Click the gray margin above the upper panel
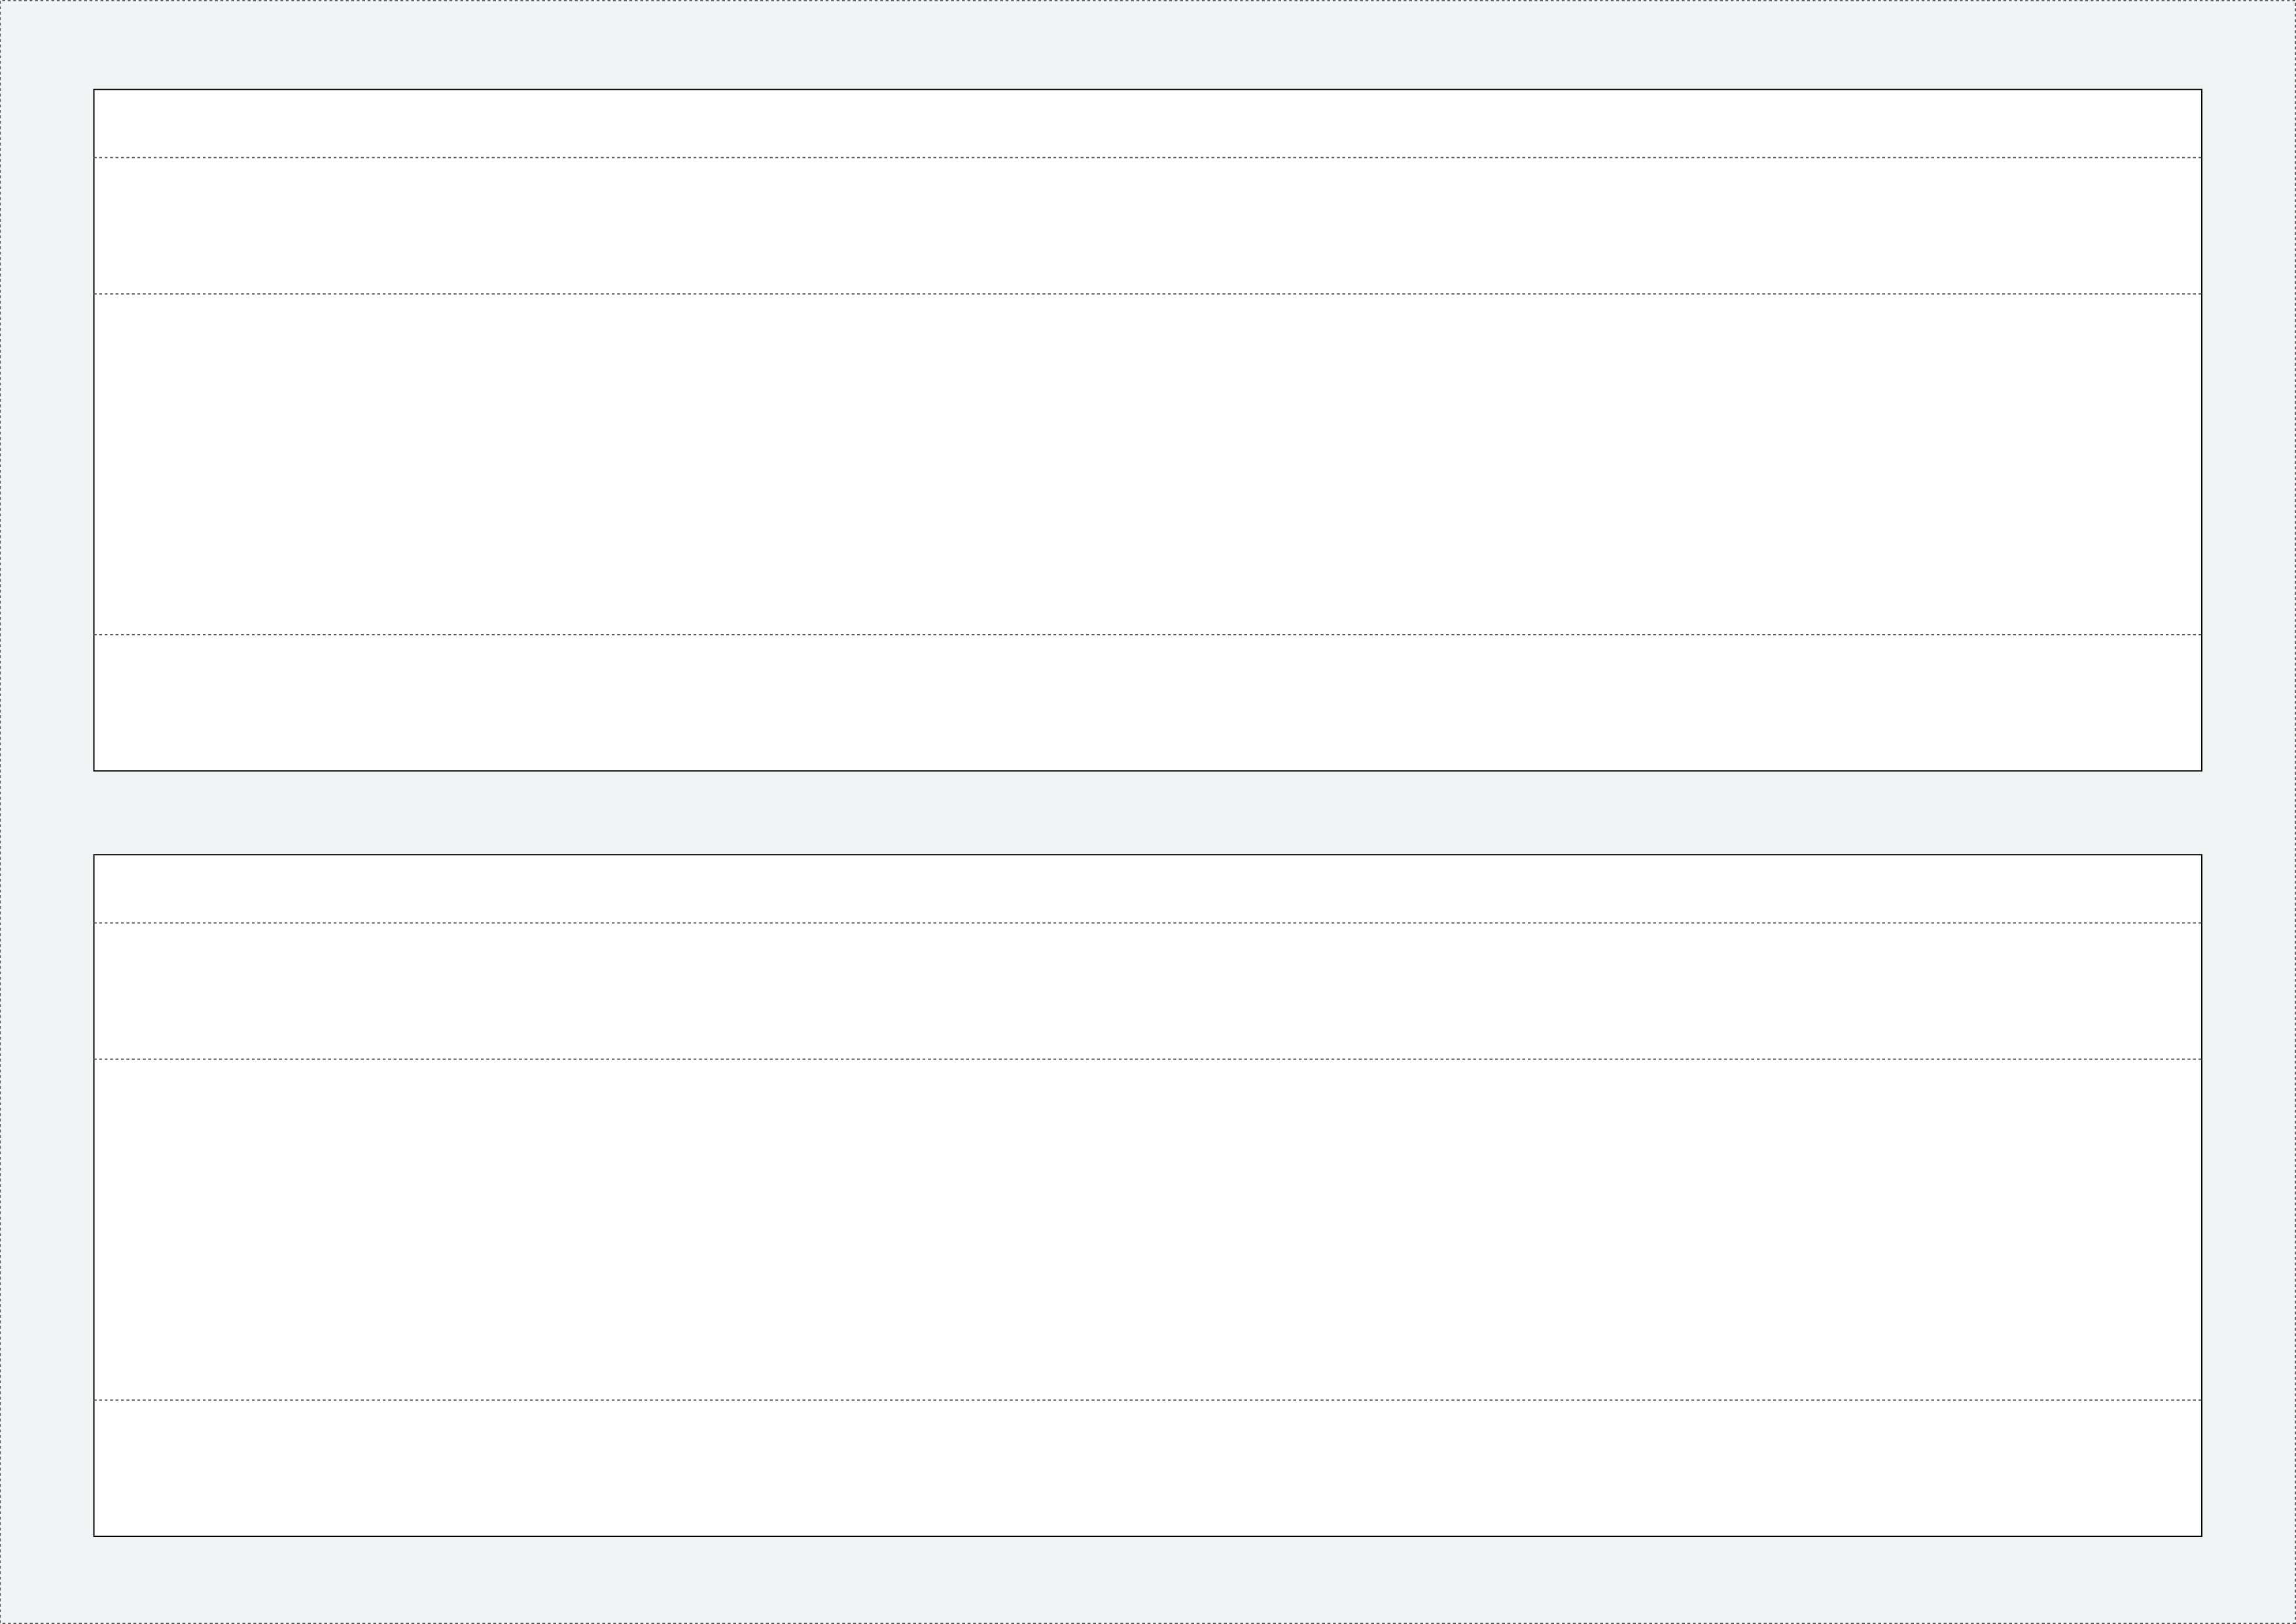Viewport: 2296px width, 1624px height. click(x=1148, y=45)
